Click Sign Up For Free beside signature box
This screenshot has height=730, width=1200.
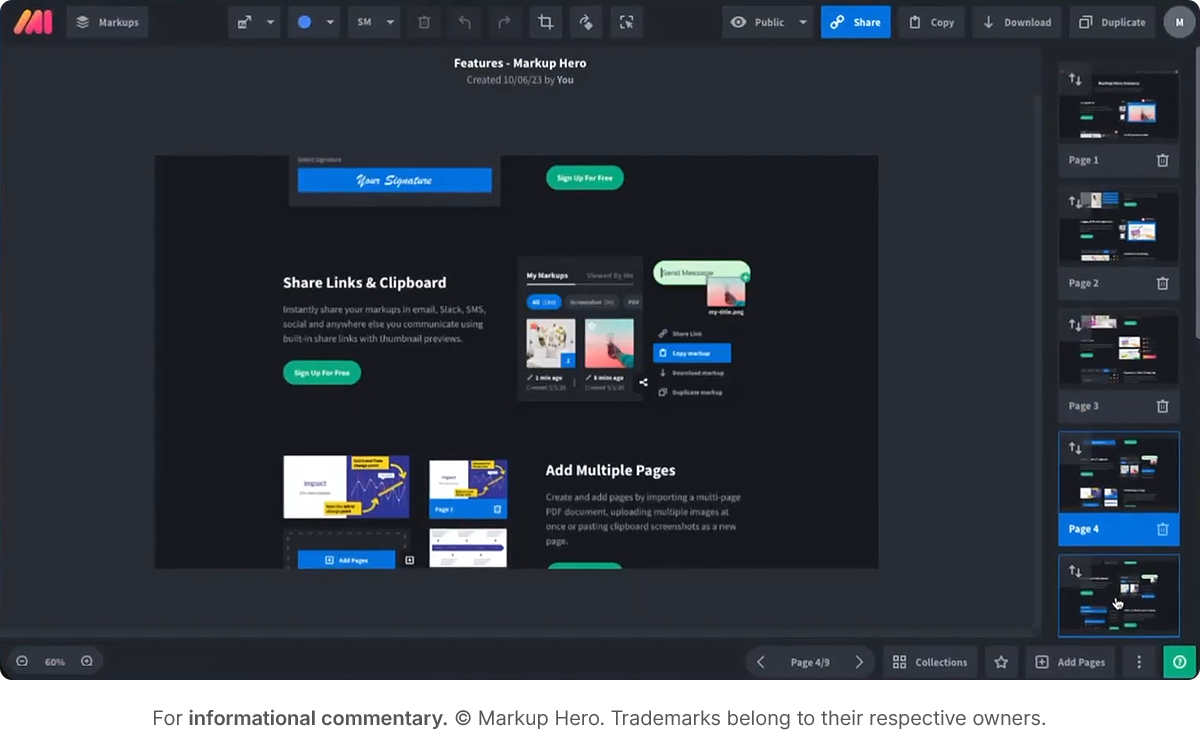(x=585, y=178)
